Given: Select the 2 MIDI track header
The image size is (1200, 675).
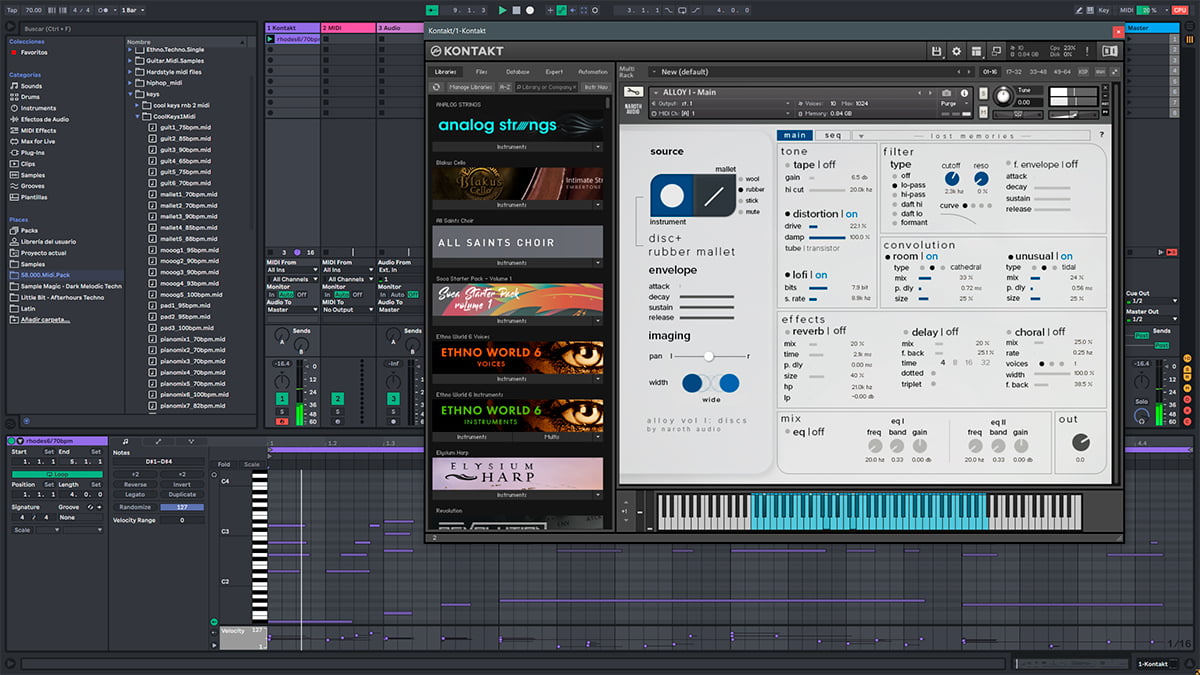Looking at the screenshot, I should point(348,27).
